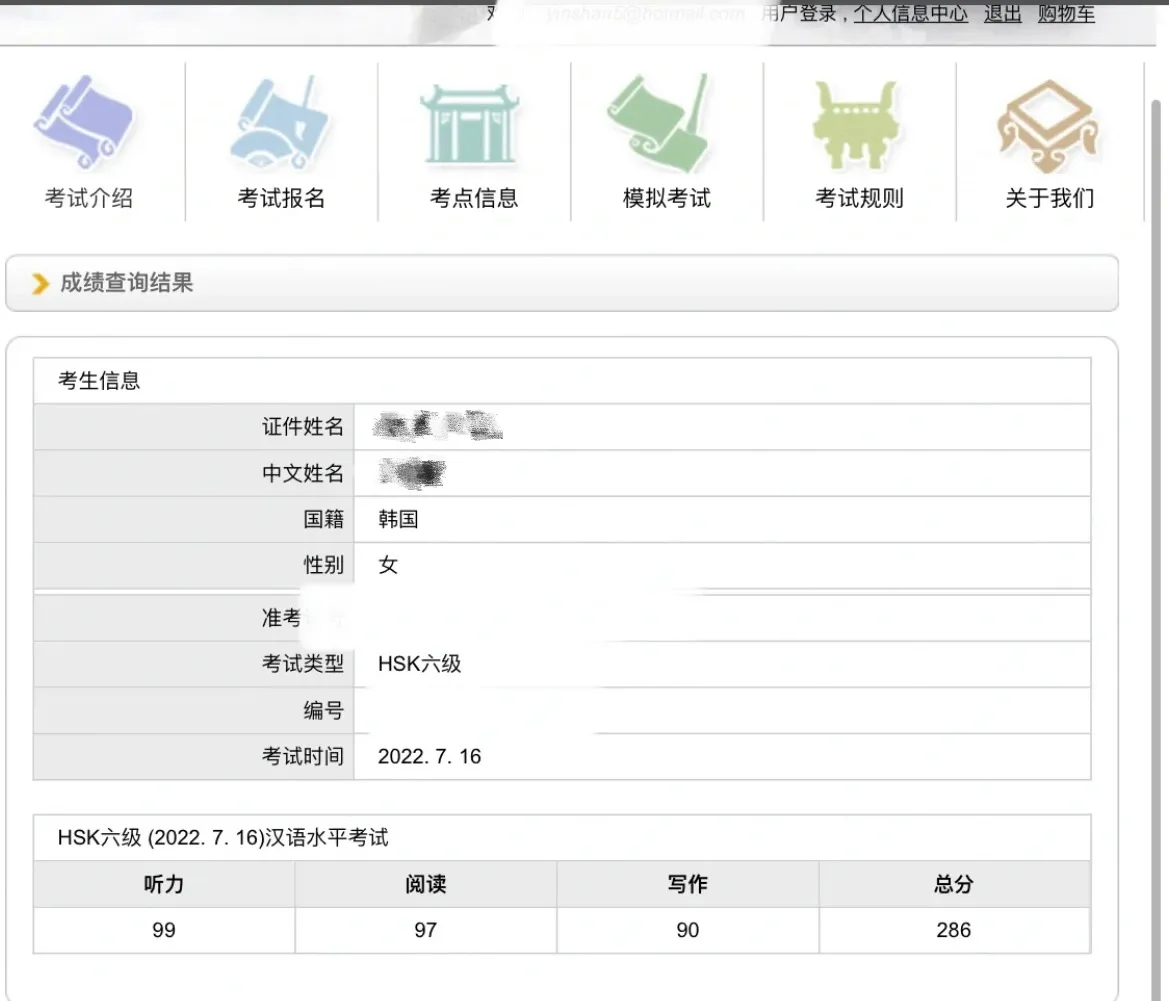Screen dimensions: 1169x1001
Task: Go to 模拟考试 menu label
Action: click(x=667, y=198)
